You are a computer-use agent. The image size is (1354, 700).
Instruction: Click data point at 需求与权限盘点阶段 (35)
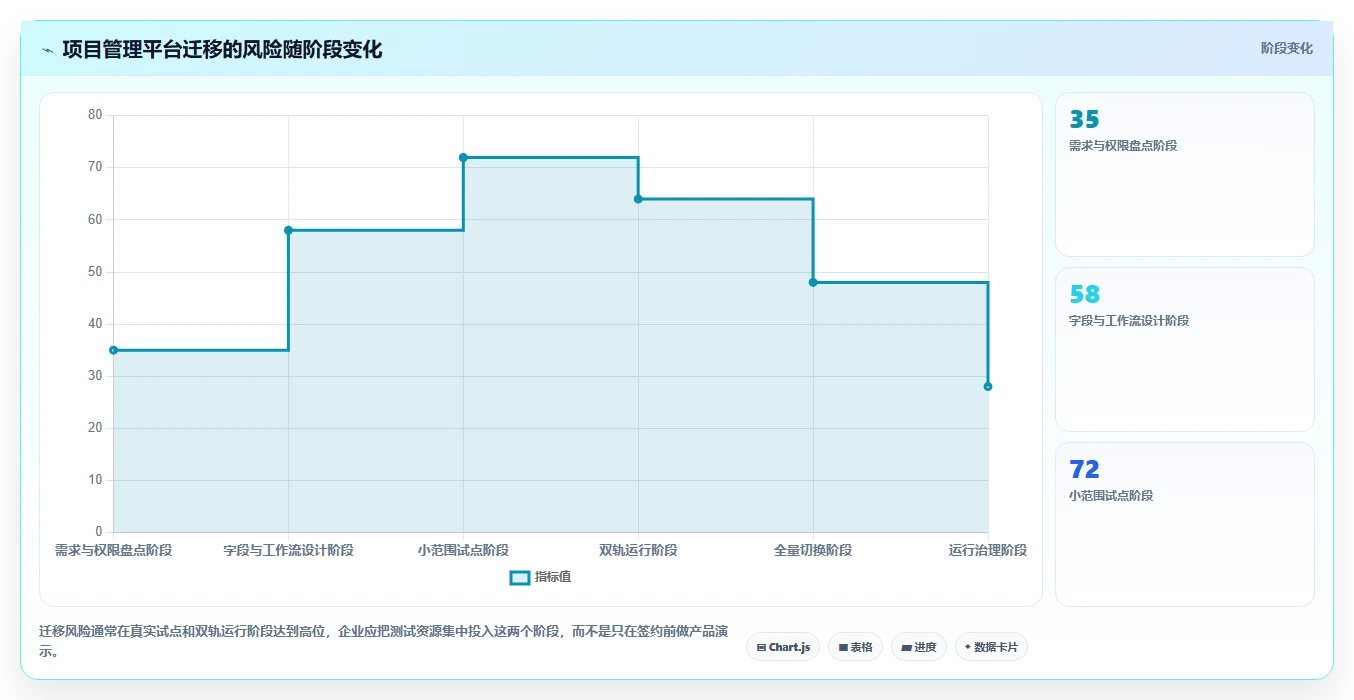click(113, 350)
